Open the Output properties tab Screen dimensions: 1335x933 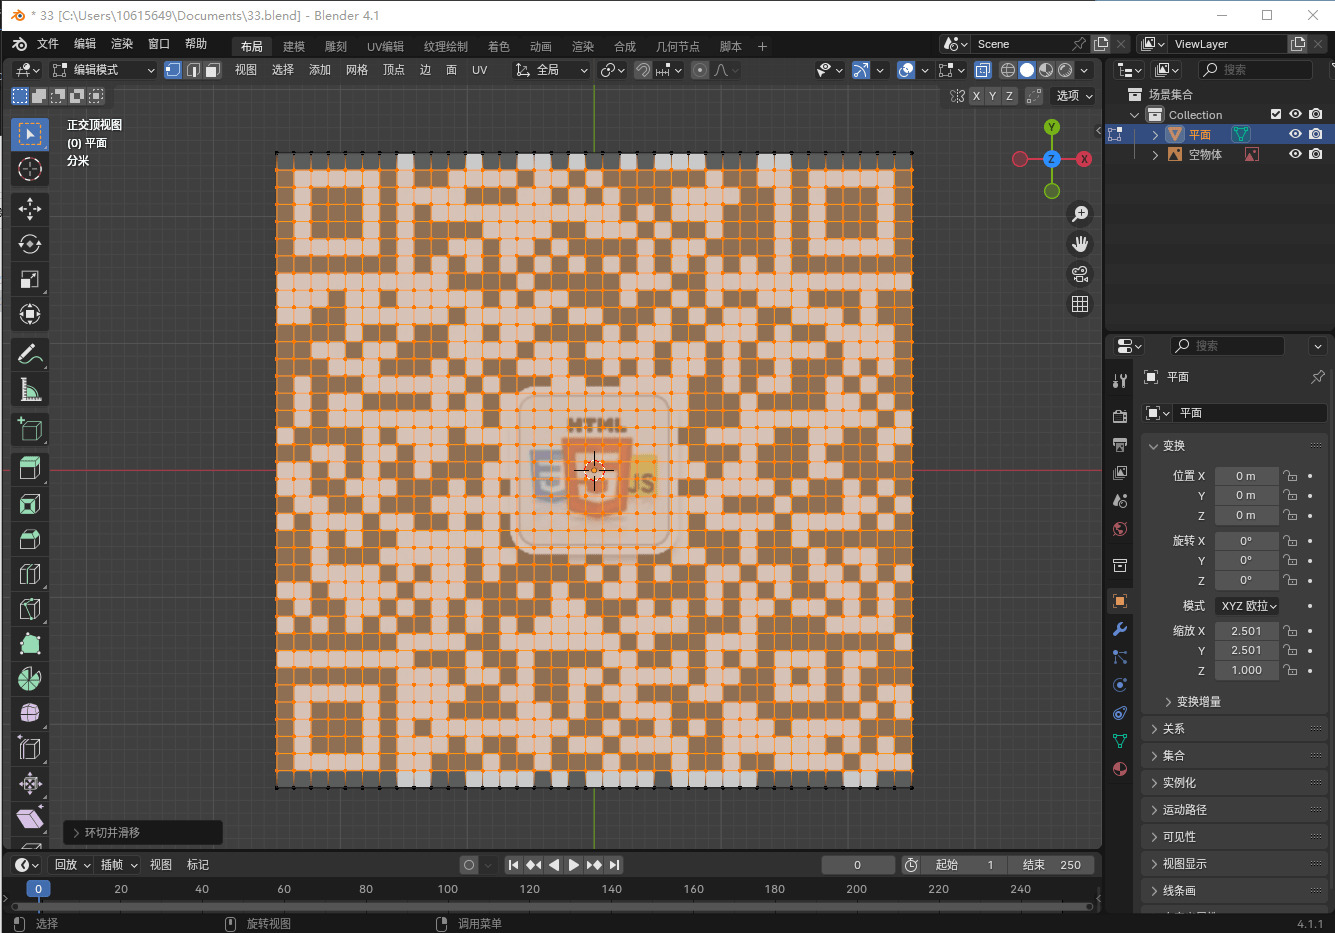click(x=1120, y=444)
